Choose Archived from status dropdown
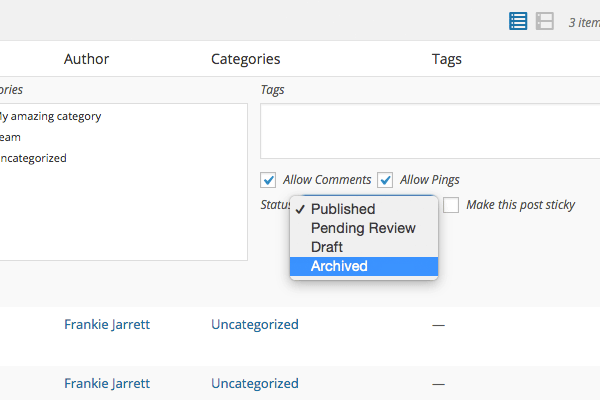600x400 pixels. tap(339, 266)
